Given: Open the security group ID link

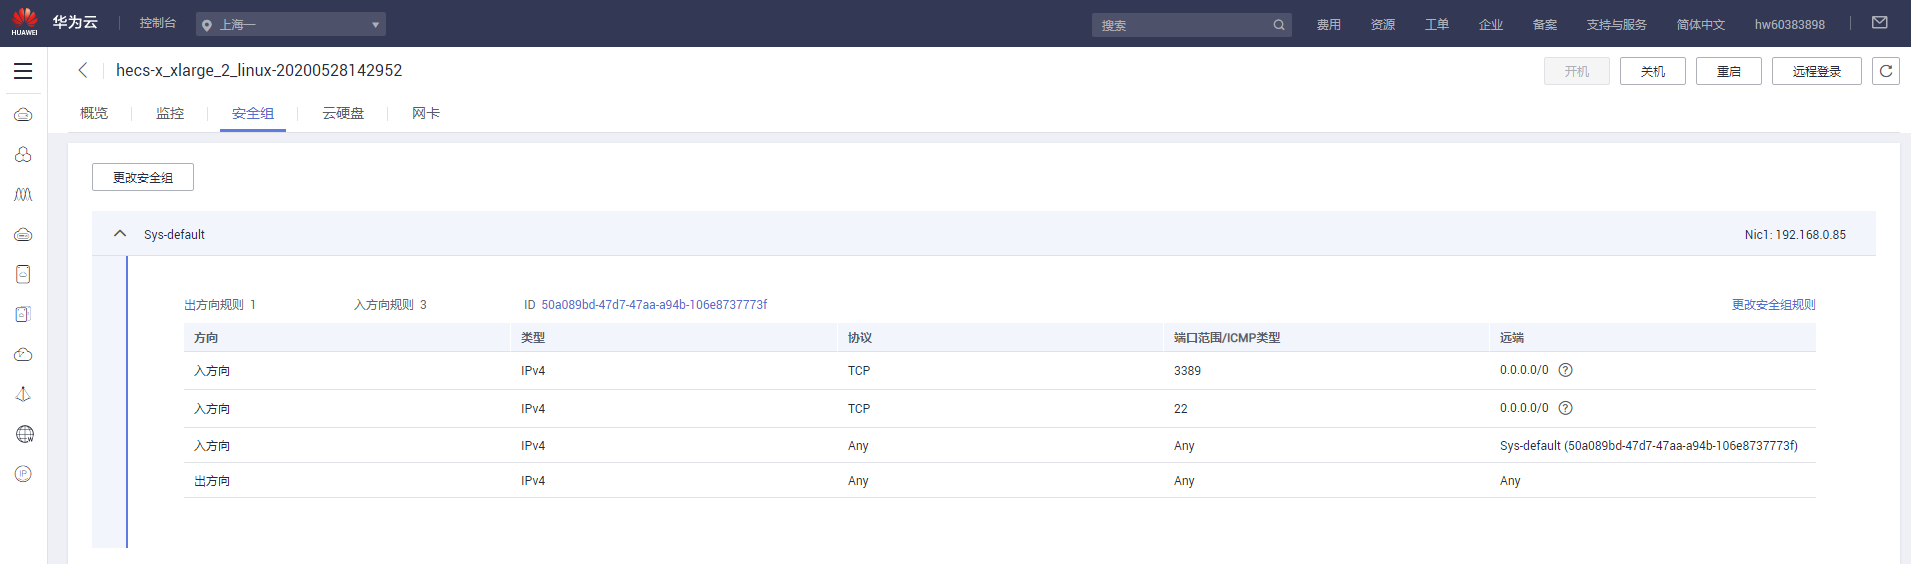Looking at the screenshot, I should pos(654,305).
